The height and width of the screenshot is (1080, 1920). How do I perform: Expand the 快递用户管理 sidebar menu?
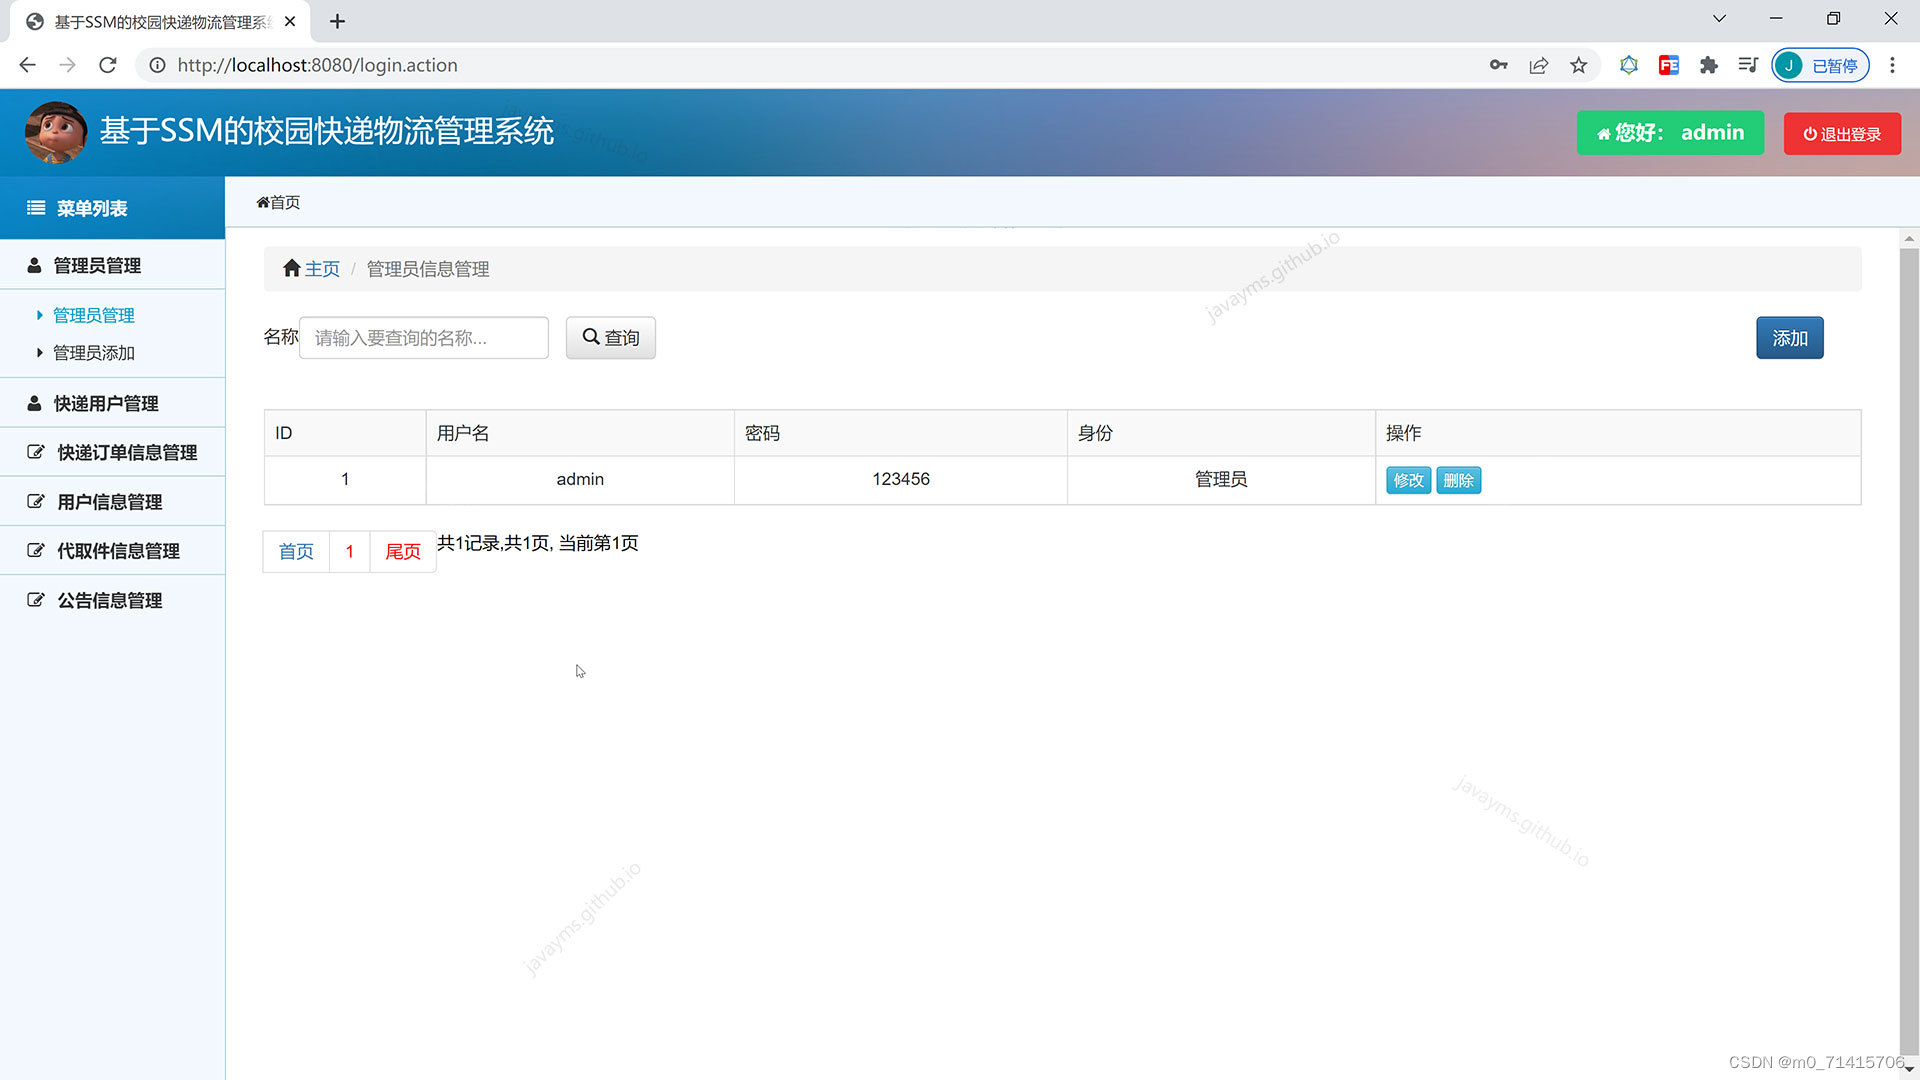(106, 403)
